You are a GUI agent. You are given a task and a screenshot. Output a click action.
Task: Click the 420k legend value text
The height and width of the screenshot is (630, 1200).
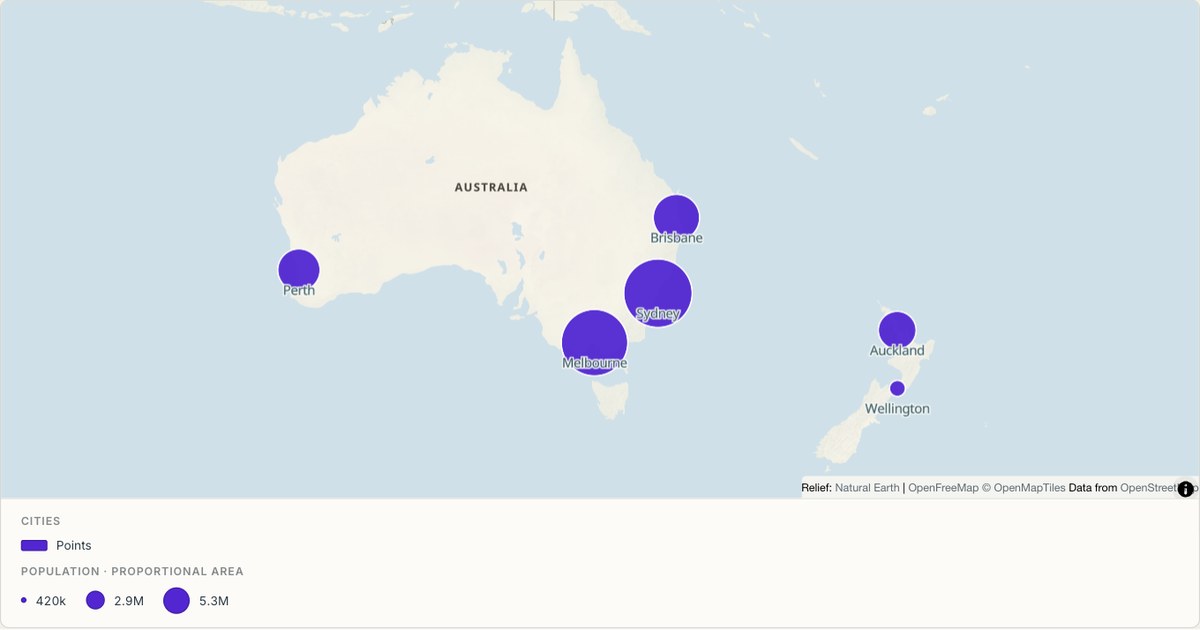[51, 601]
